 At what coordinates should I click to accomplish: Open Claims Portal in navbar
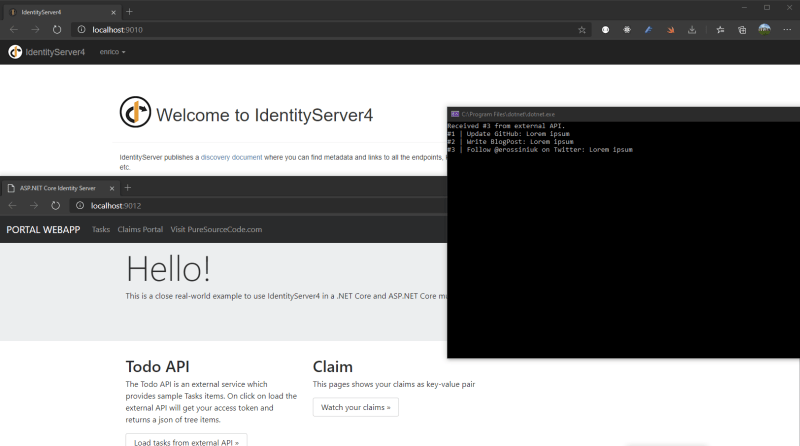(x=140, y=230)
